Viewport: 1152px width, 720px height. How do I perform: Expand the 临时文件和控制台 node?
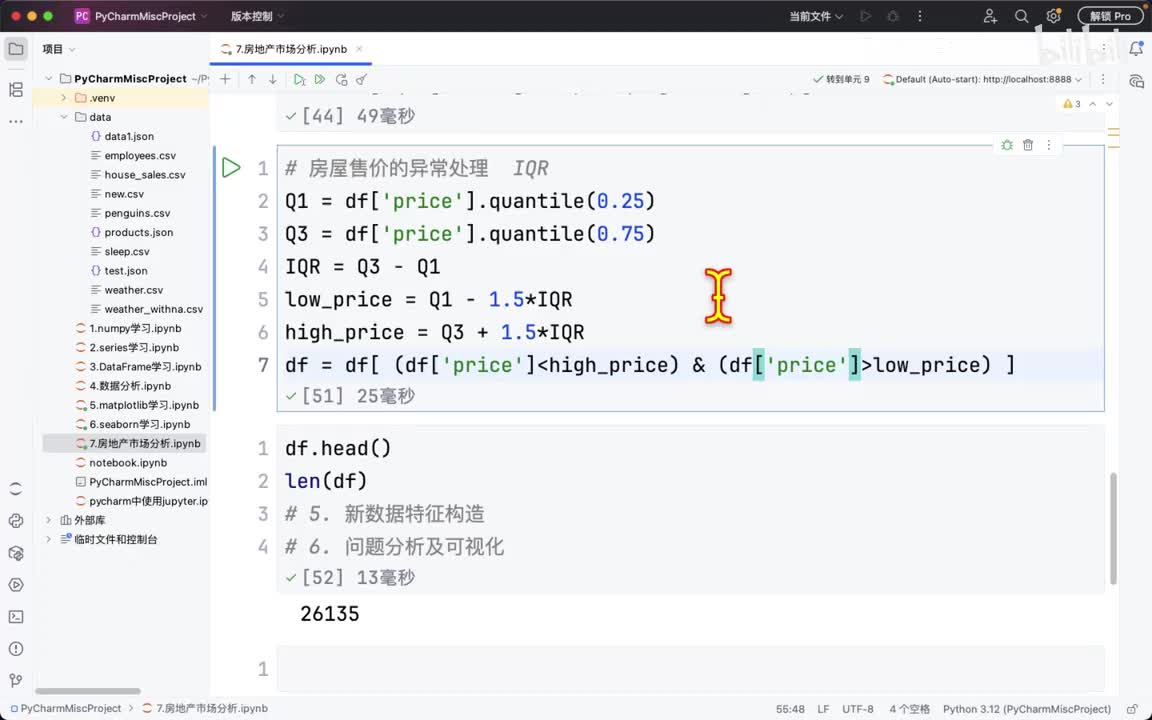point(48,539)
